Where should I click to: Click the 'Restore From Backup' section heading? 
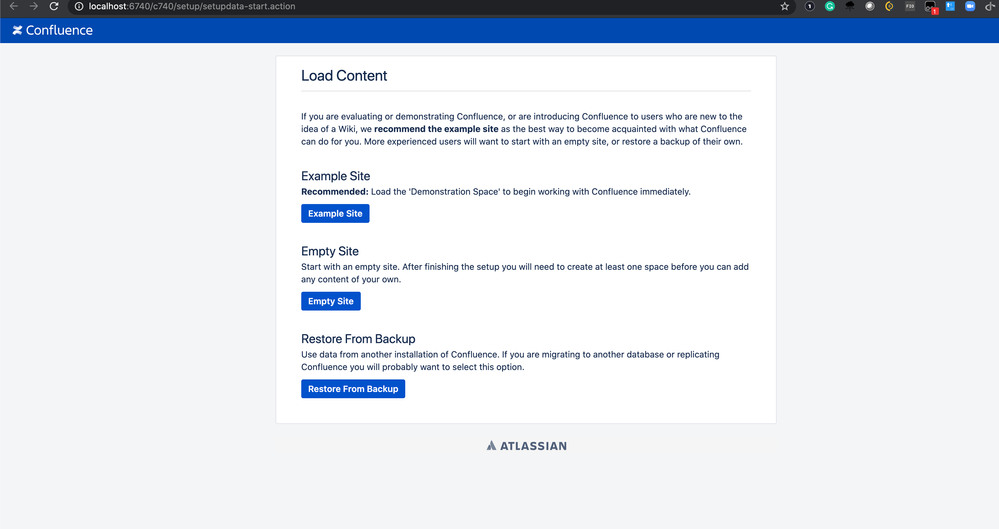pos(358,339)
